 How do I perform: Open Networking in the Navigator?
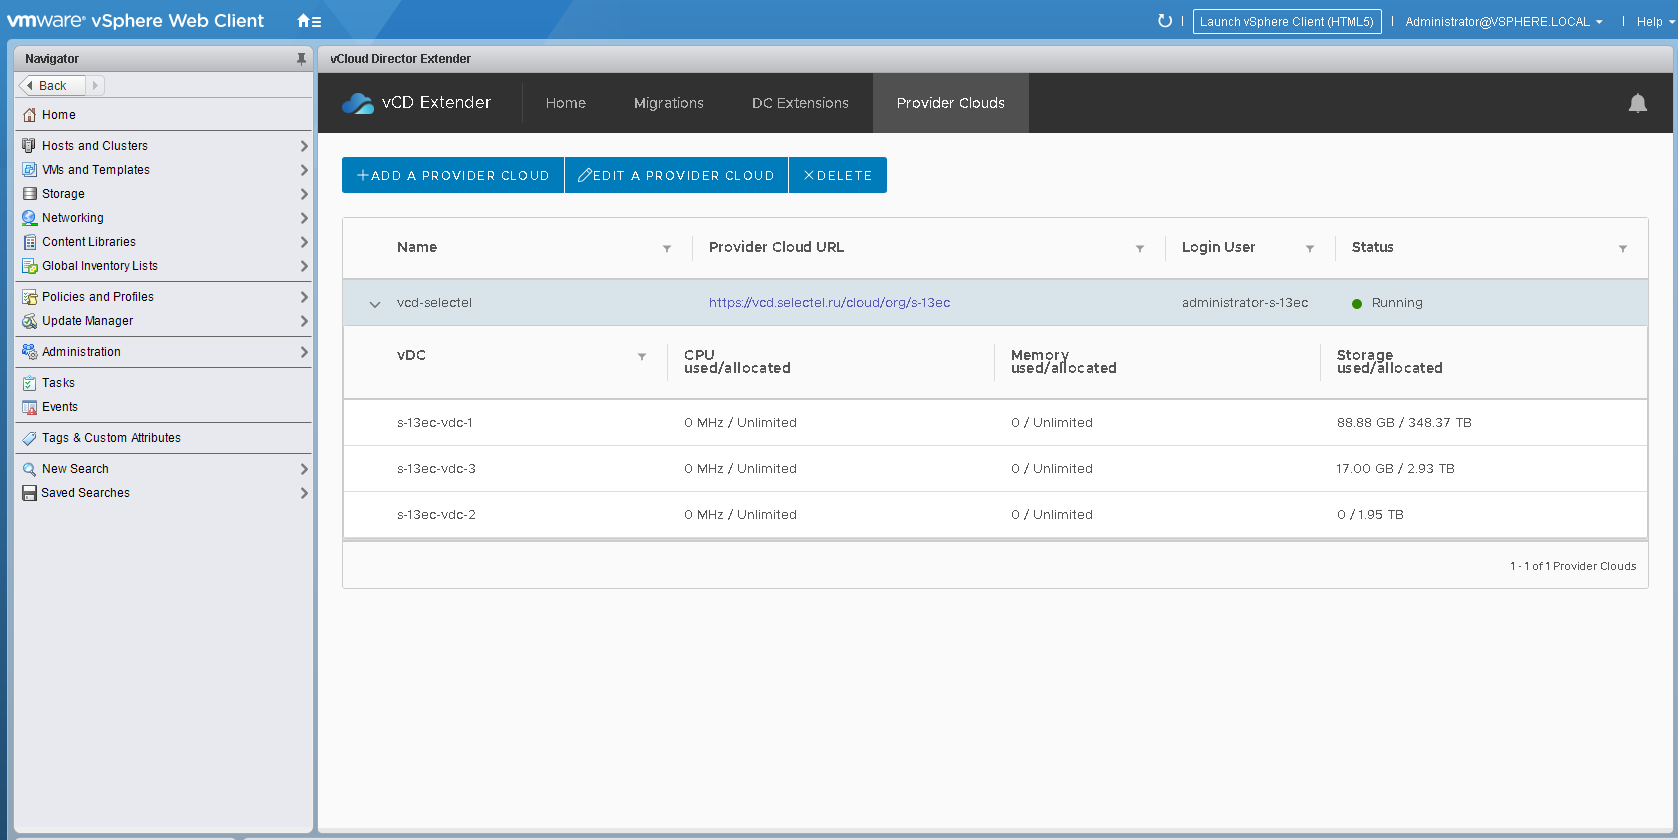click(x=73, y=218)
